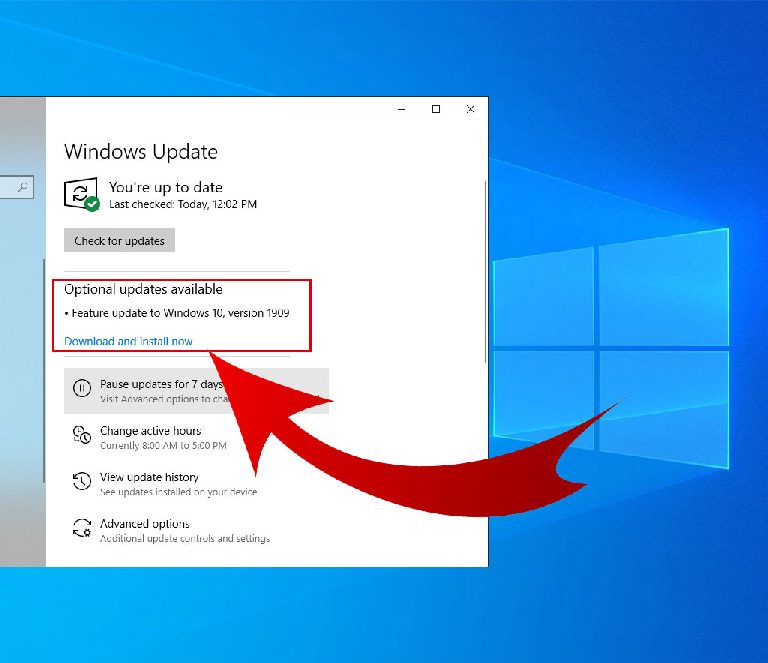Screen dimensions: 768x663
Task: Click the Advanced options gear-sync icon
Action: point(82,527)
